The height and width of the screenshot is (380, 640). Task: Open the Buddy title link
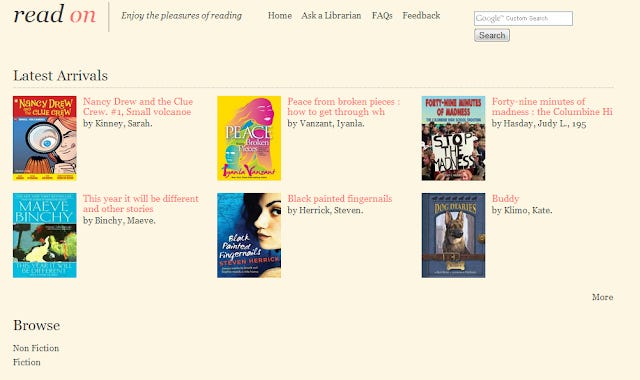click(x=505, y=199)
